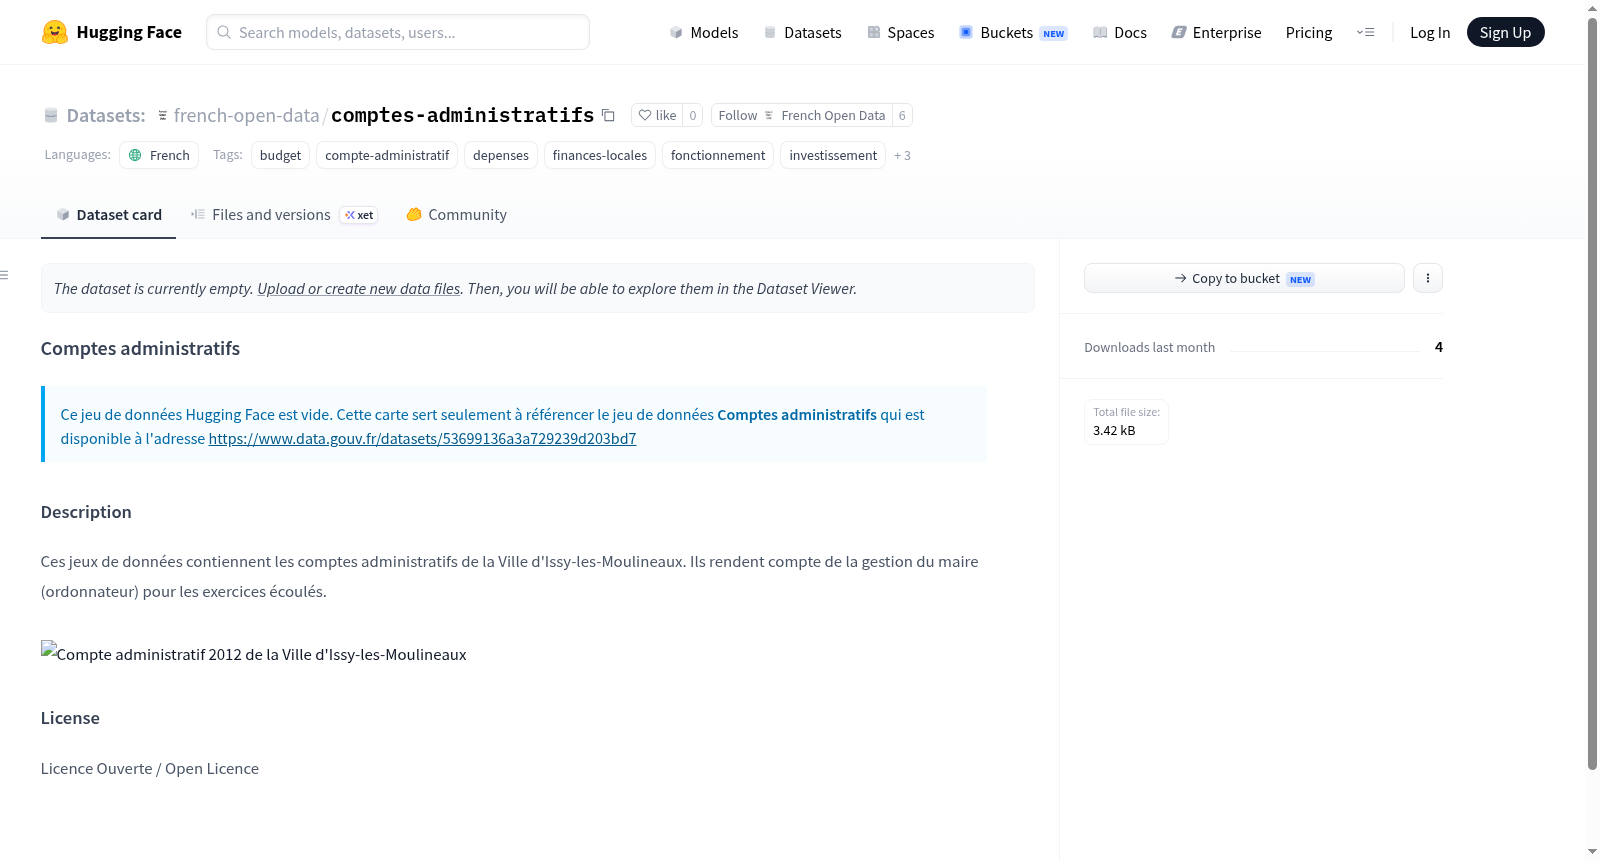Click the Datasets: breadcrumb label
Screen dimensions: 1600x861
106,115
